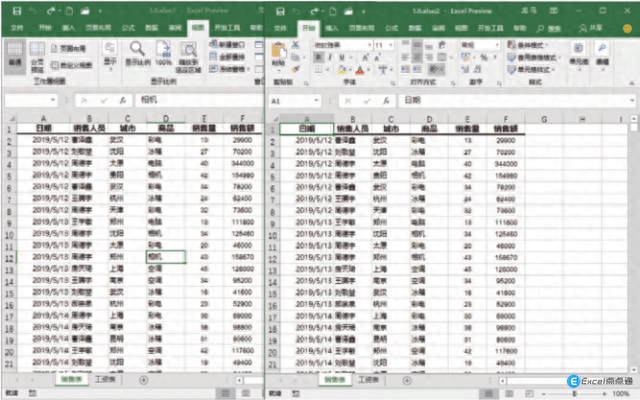The width and height of the screenshot is (640, 400).
Task: Click Paste (粘贴) clipboard icon in right window
Action: (x=279, y=54)
